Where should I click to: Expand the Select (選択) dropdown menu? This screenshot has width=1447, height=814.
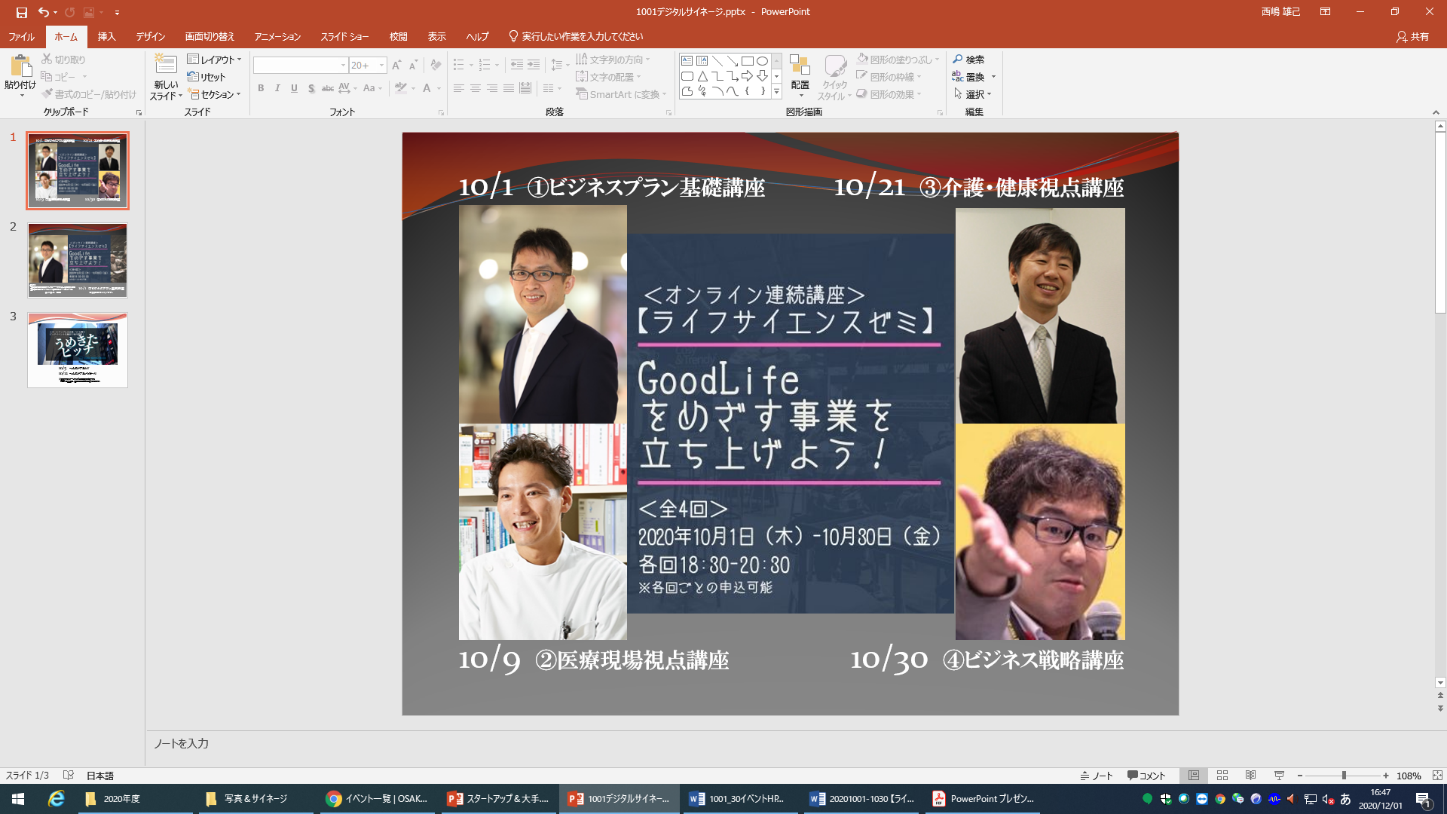974,94
